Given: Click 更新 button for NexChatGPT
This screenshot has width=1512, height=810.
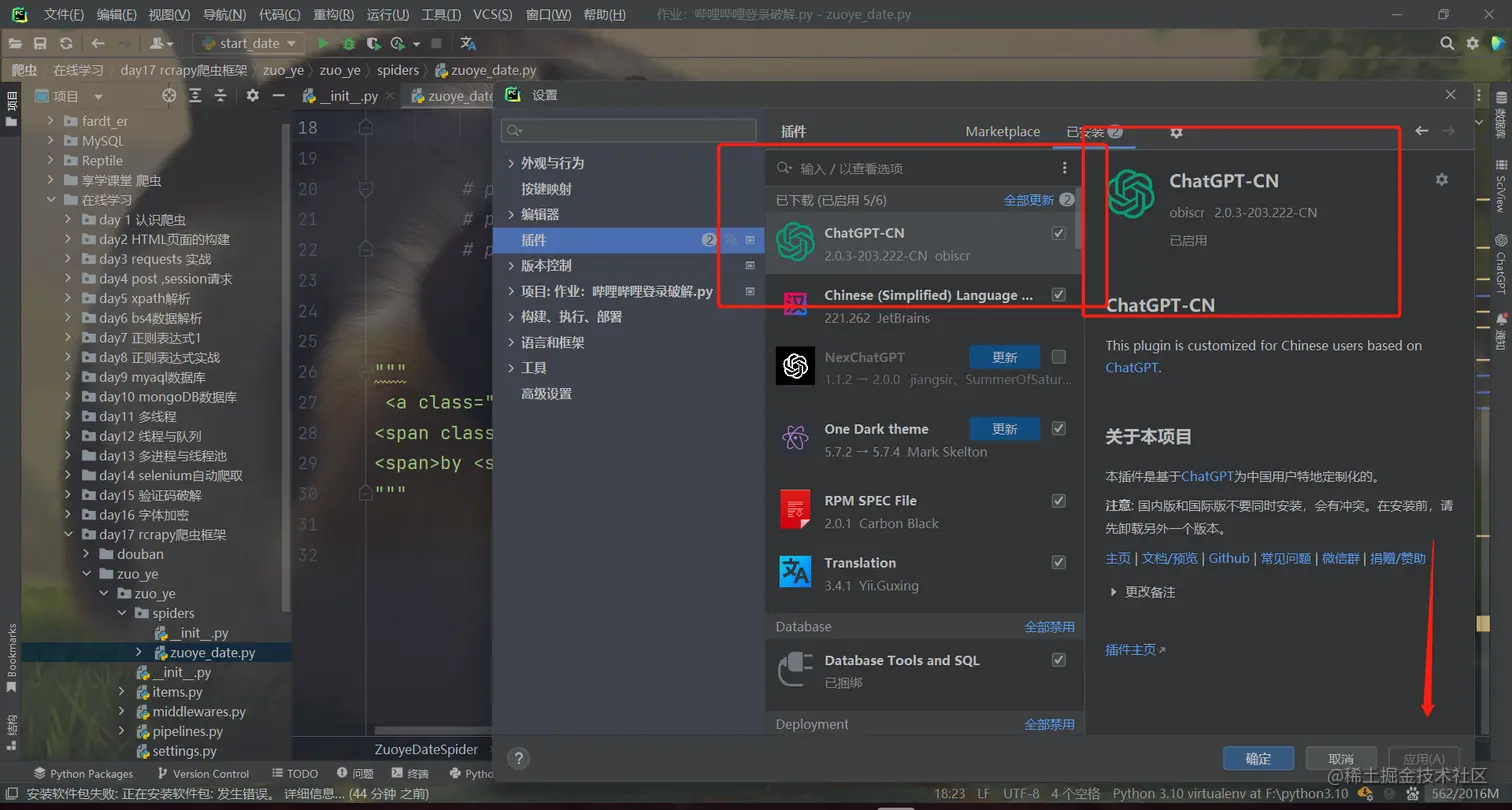Looking at the screenshot, I should click(1004, 357).
